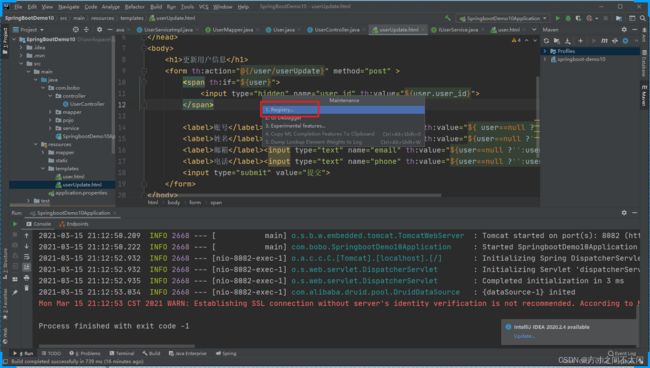Open SpringbootDemo10Application run configuration dropdown
Image resolution: width=650 pixels, height=368 pixels.
point(503,18)
